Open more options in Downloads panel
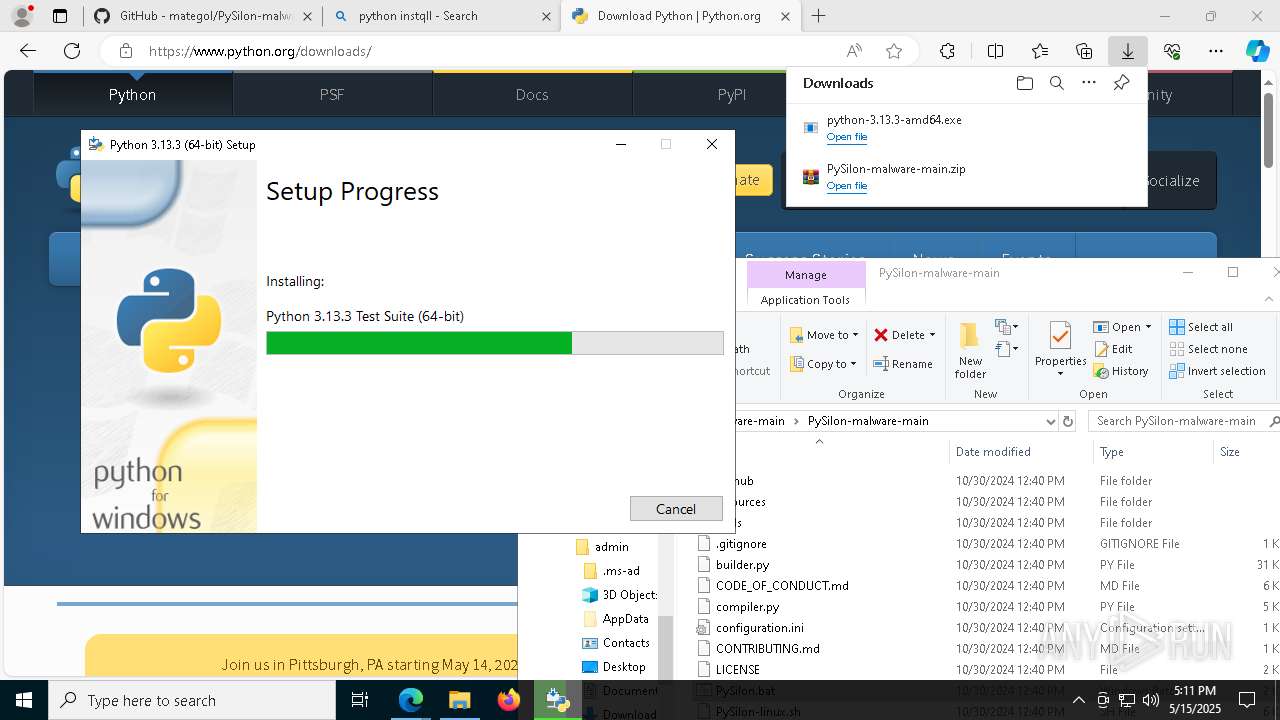 click(x=1089, y=83)
